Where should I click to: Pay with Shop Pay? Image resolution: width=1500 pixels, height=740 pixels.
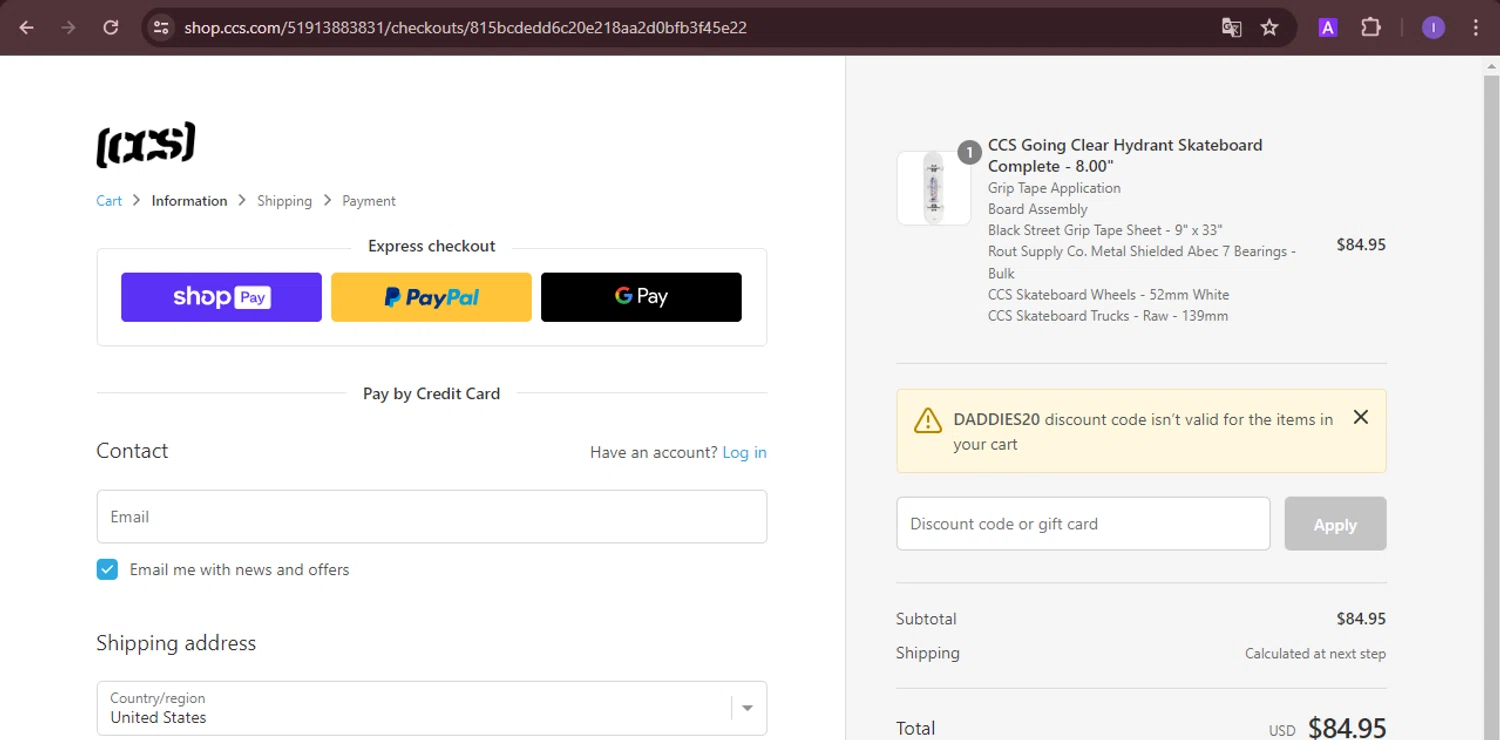tap(221, 297)
